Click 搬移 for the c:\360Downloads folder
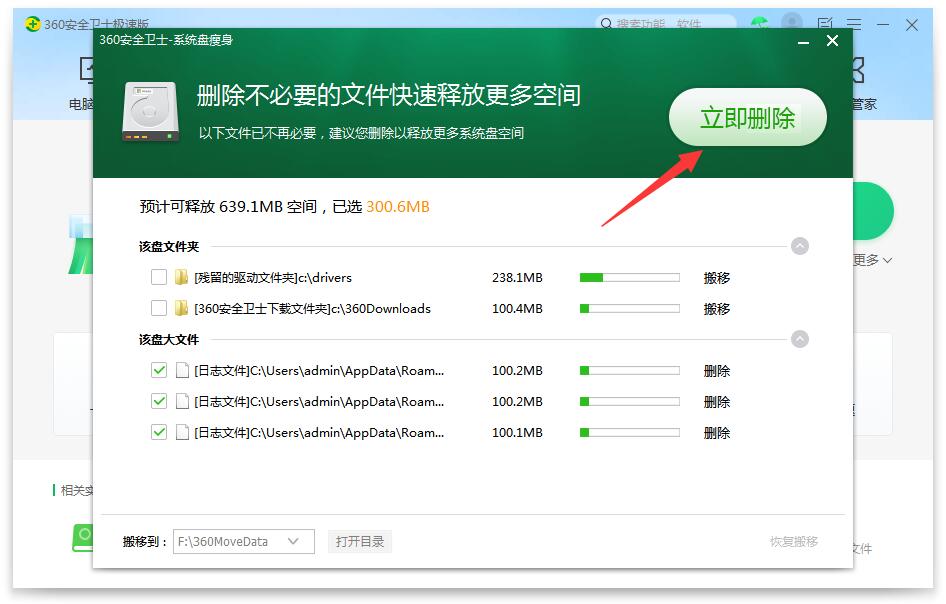 pos(717,308)
